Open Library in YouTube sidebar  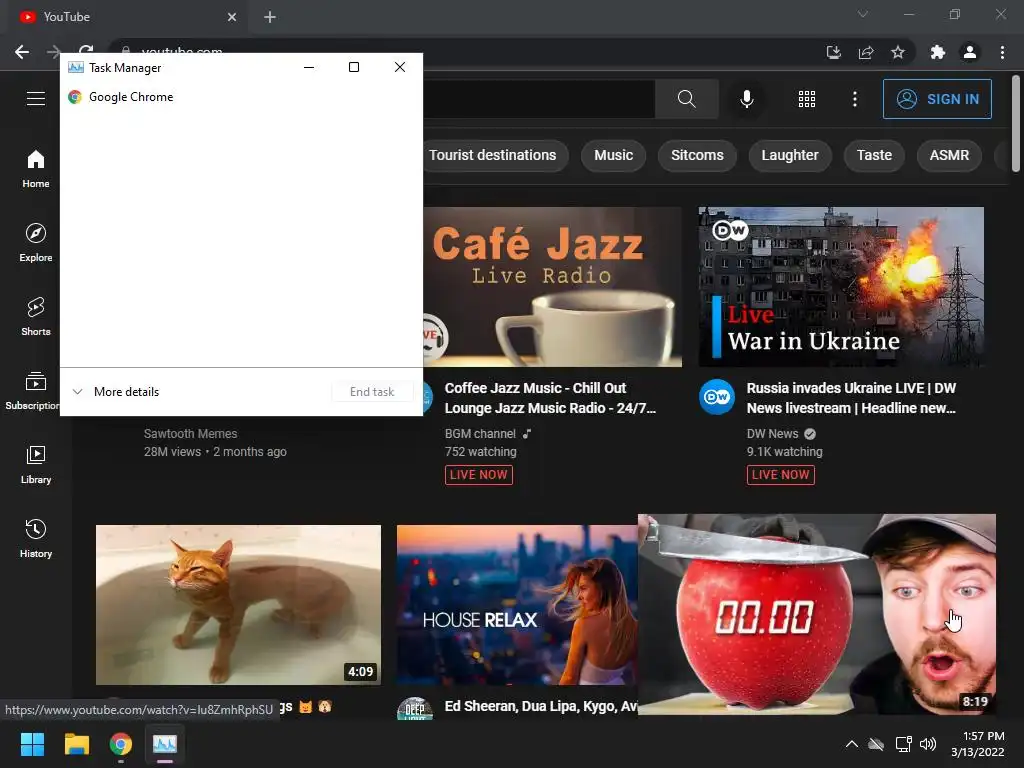(36, 464)
